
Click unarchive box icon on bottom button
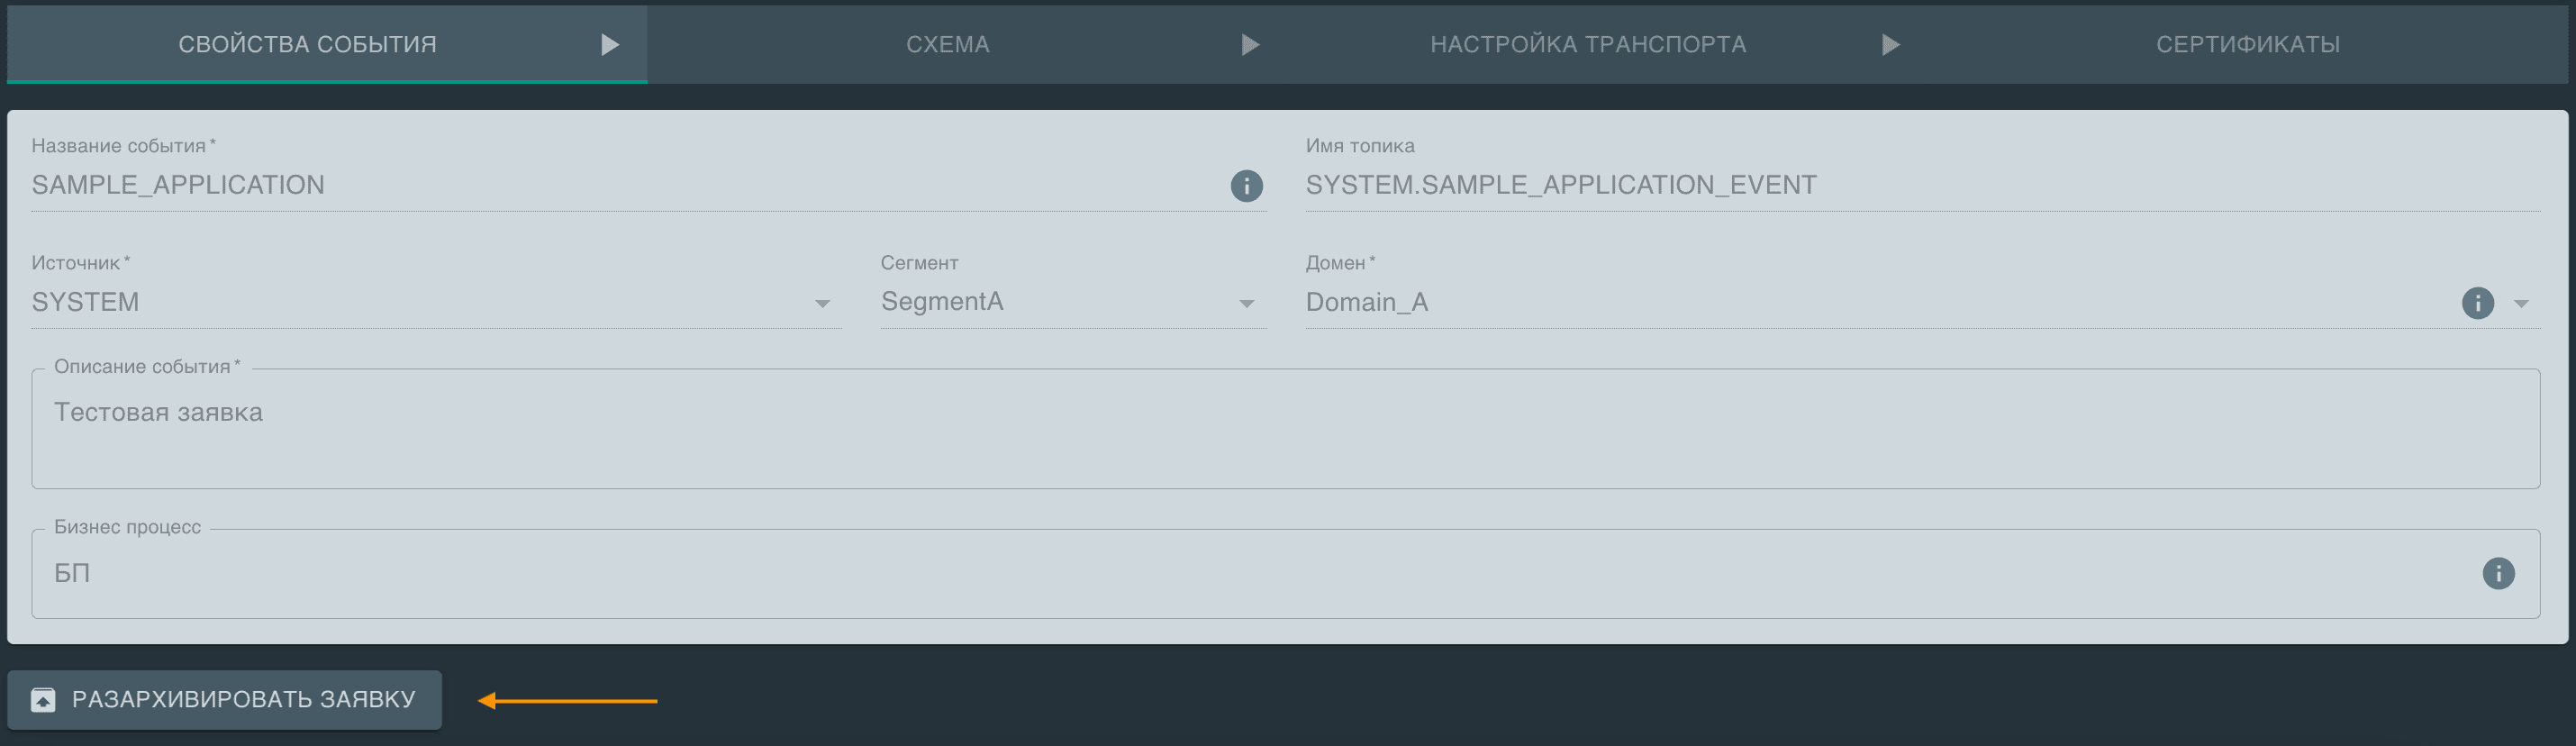click(43, 700)
